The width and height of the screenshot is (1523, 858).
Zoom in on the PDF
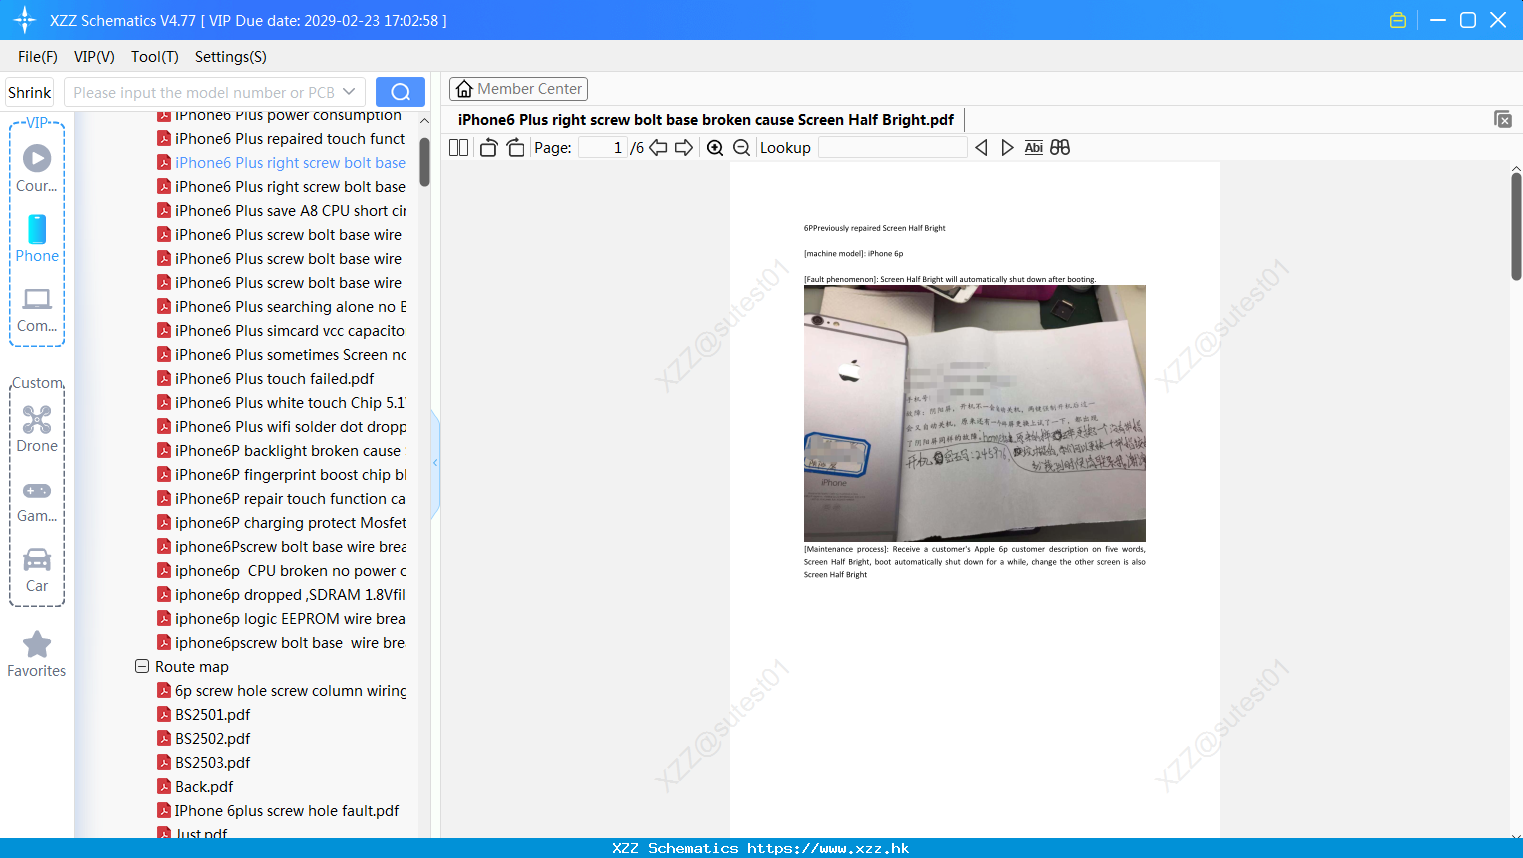(715, 148)
